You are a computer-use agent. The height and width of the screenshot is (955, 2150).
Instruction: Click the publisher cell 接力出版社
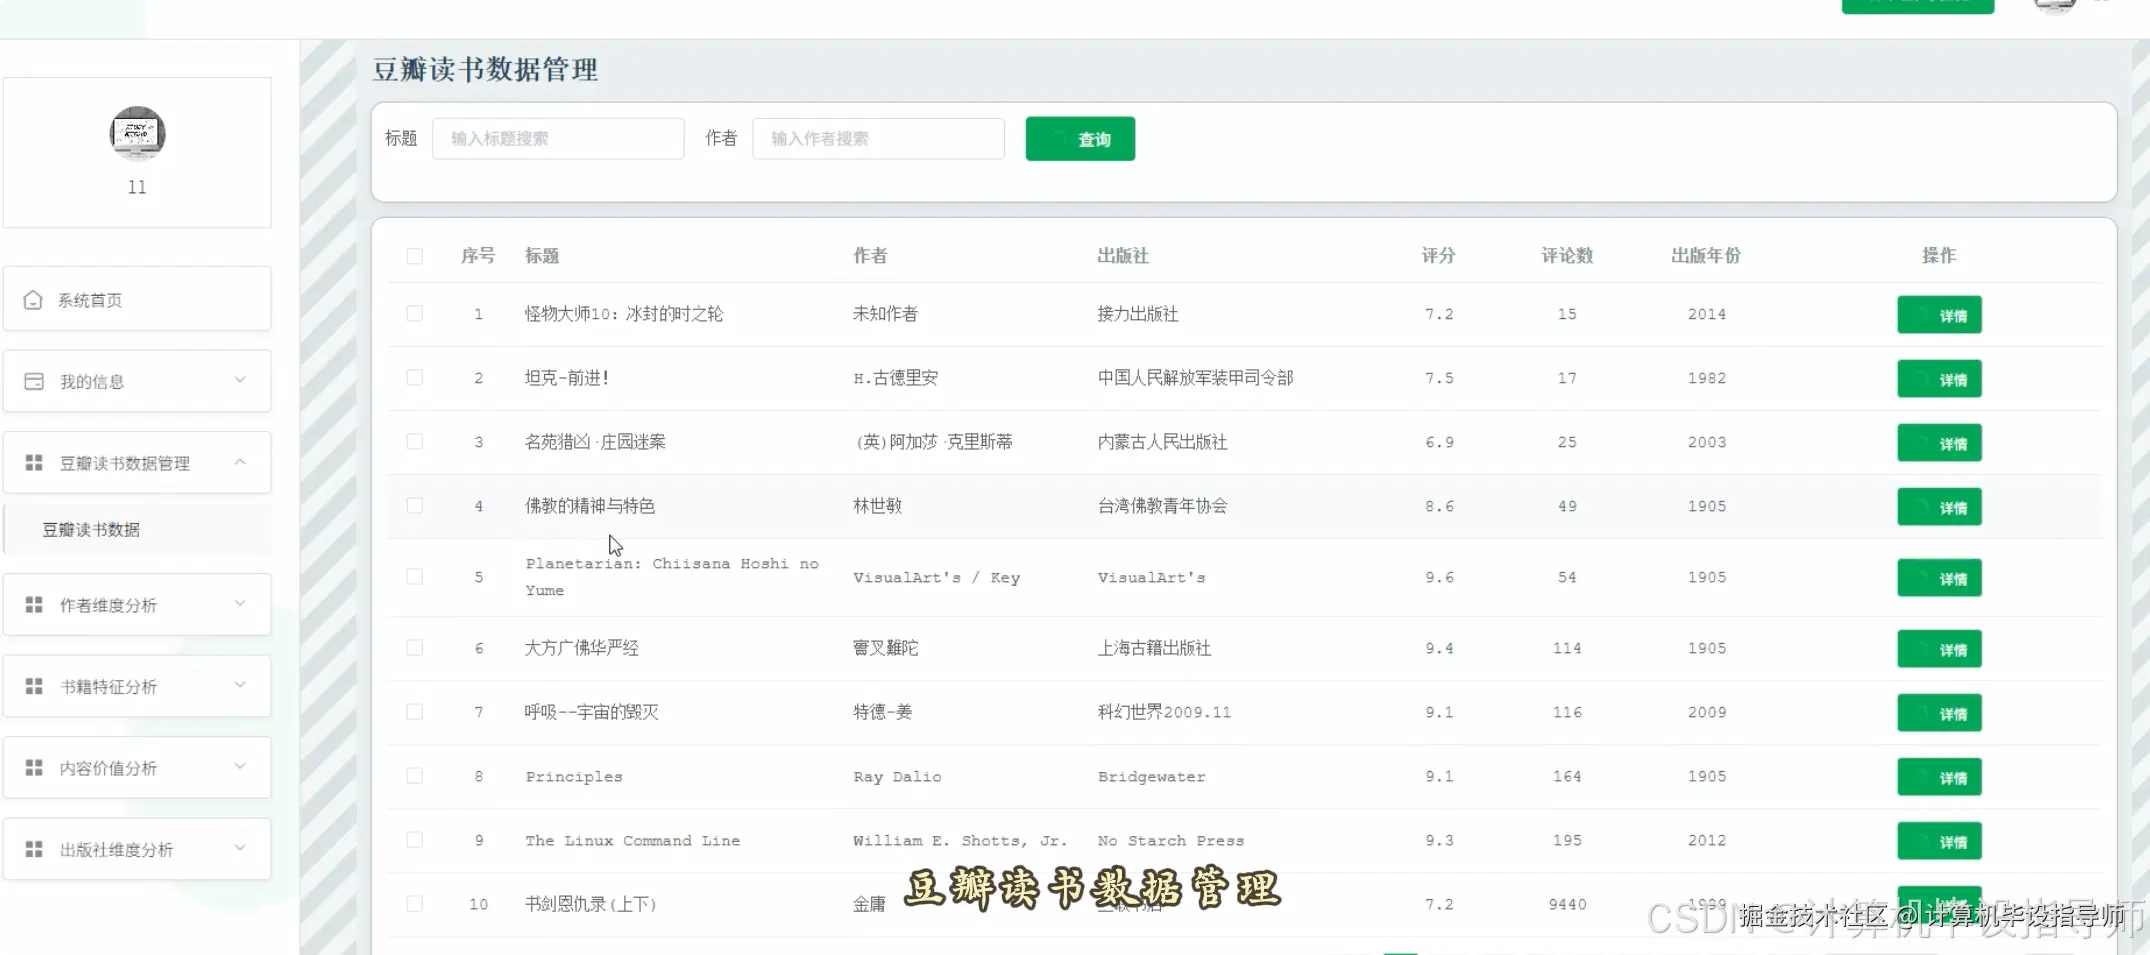[1138, 314]
